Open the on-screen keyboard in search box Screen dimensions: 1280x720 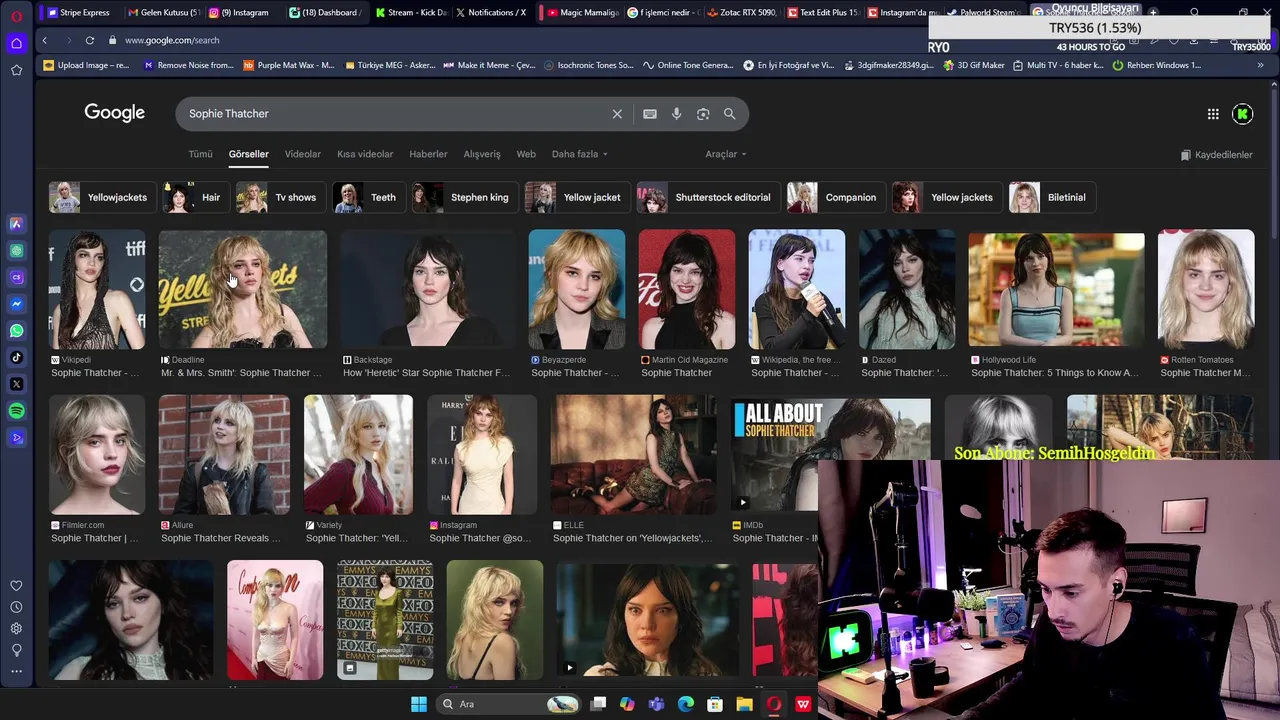coord(650,114)
